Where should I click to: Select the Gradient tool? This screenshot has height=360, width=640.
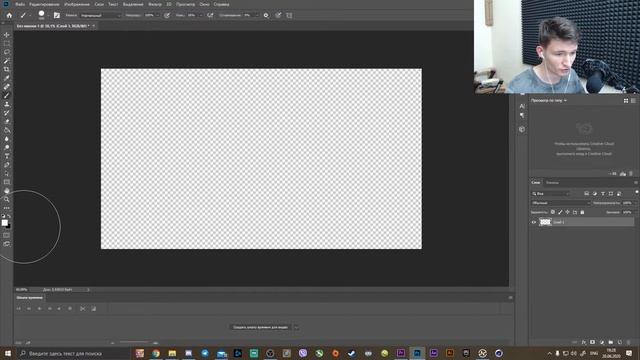(x=7, y=130)
